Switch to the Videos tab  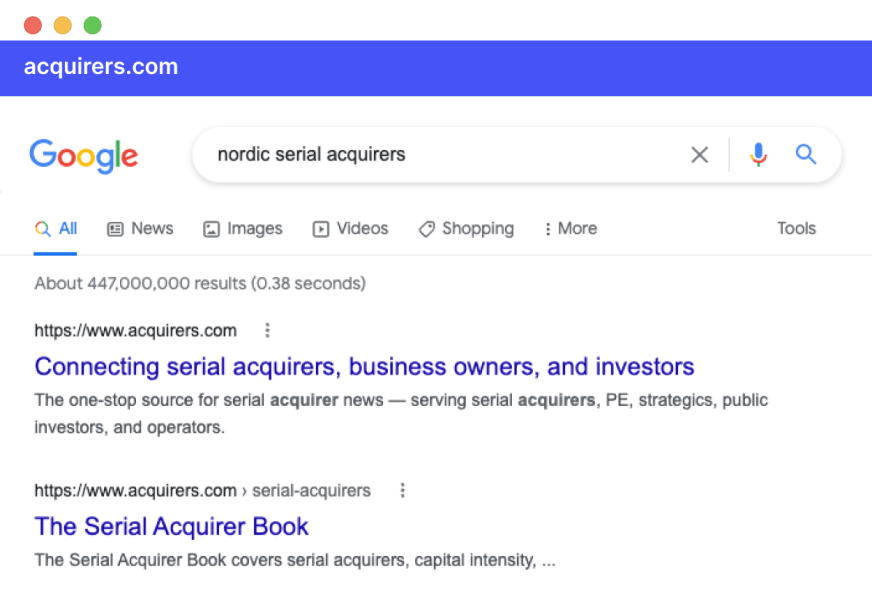pyautogui.click(x=350, y=229)
